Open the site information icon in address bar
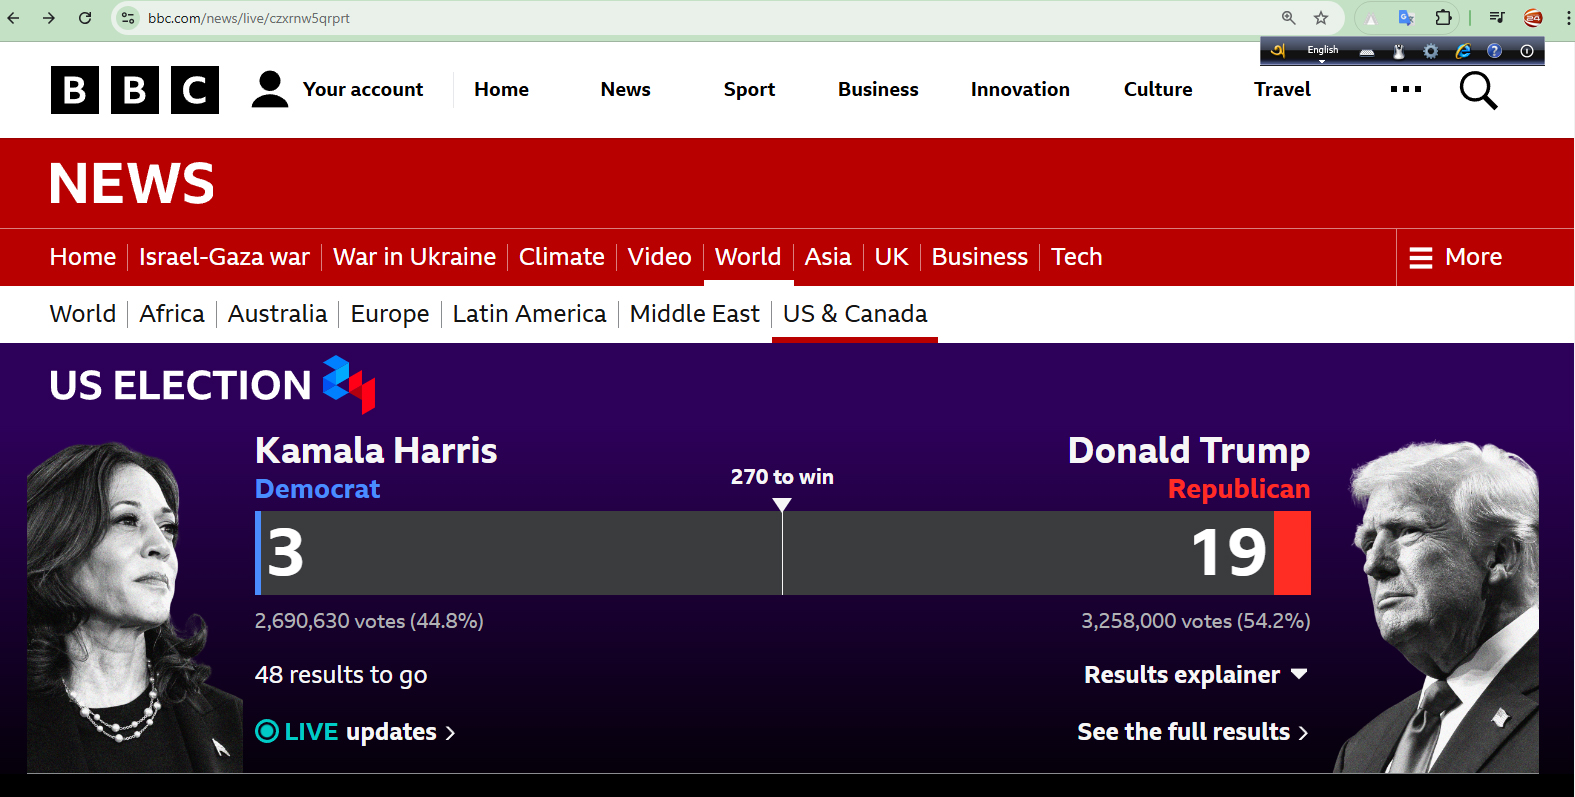Screen dimensions: 1575x797 (x=128, y=18)
